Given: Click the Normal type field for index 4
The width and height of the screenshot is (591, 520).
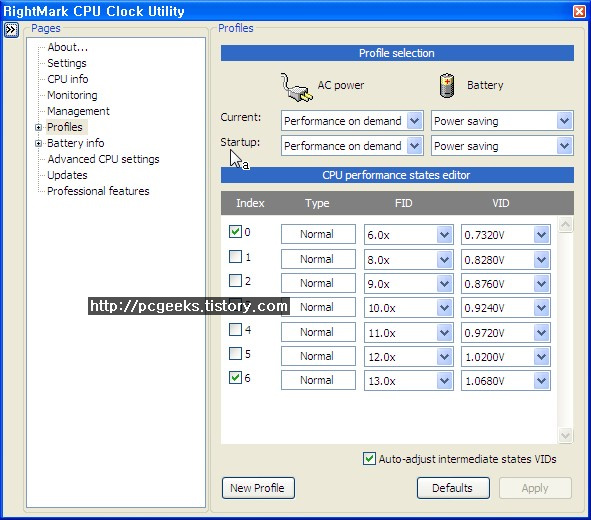Looking at the screenshot, I should (318, 332).
